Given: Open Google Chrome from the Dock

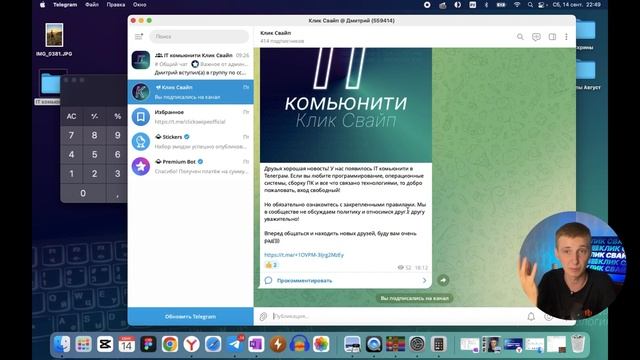Looking at the screenshot, I should [x=170, y=344].
